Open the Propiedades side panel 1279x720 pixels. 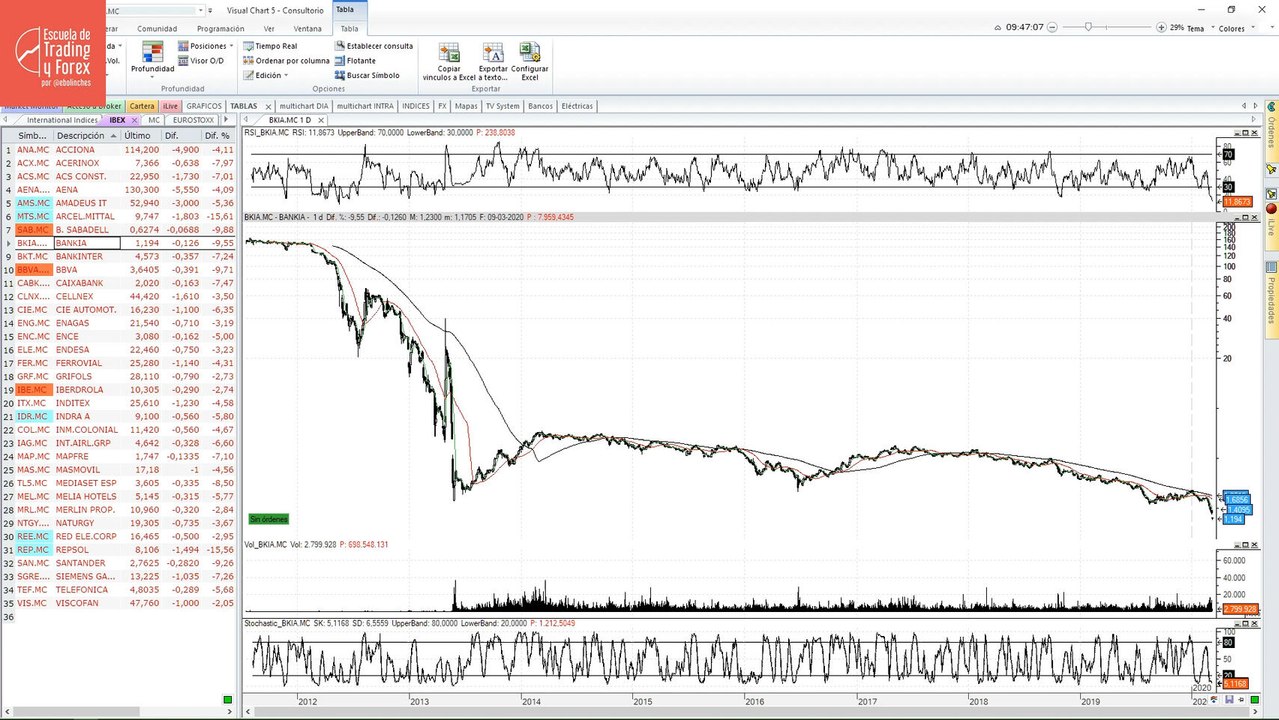coord(1271,299)
